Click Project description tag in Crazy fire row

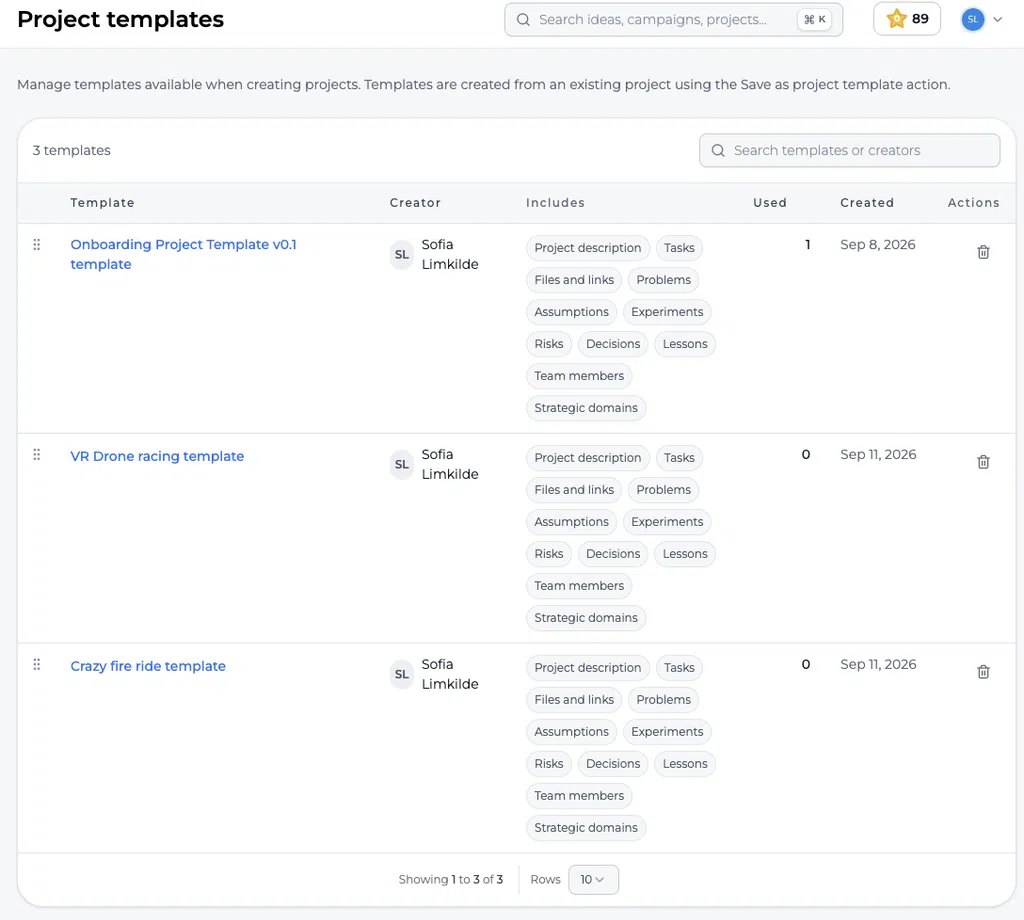[588, 668]
